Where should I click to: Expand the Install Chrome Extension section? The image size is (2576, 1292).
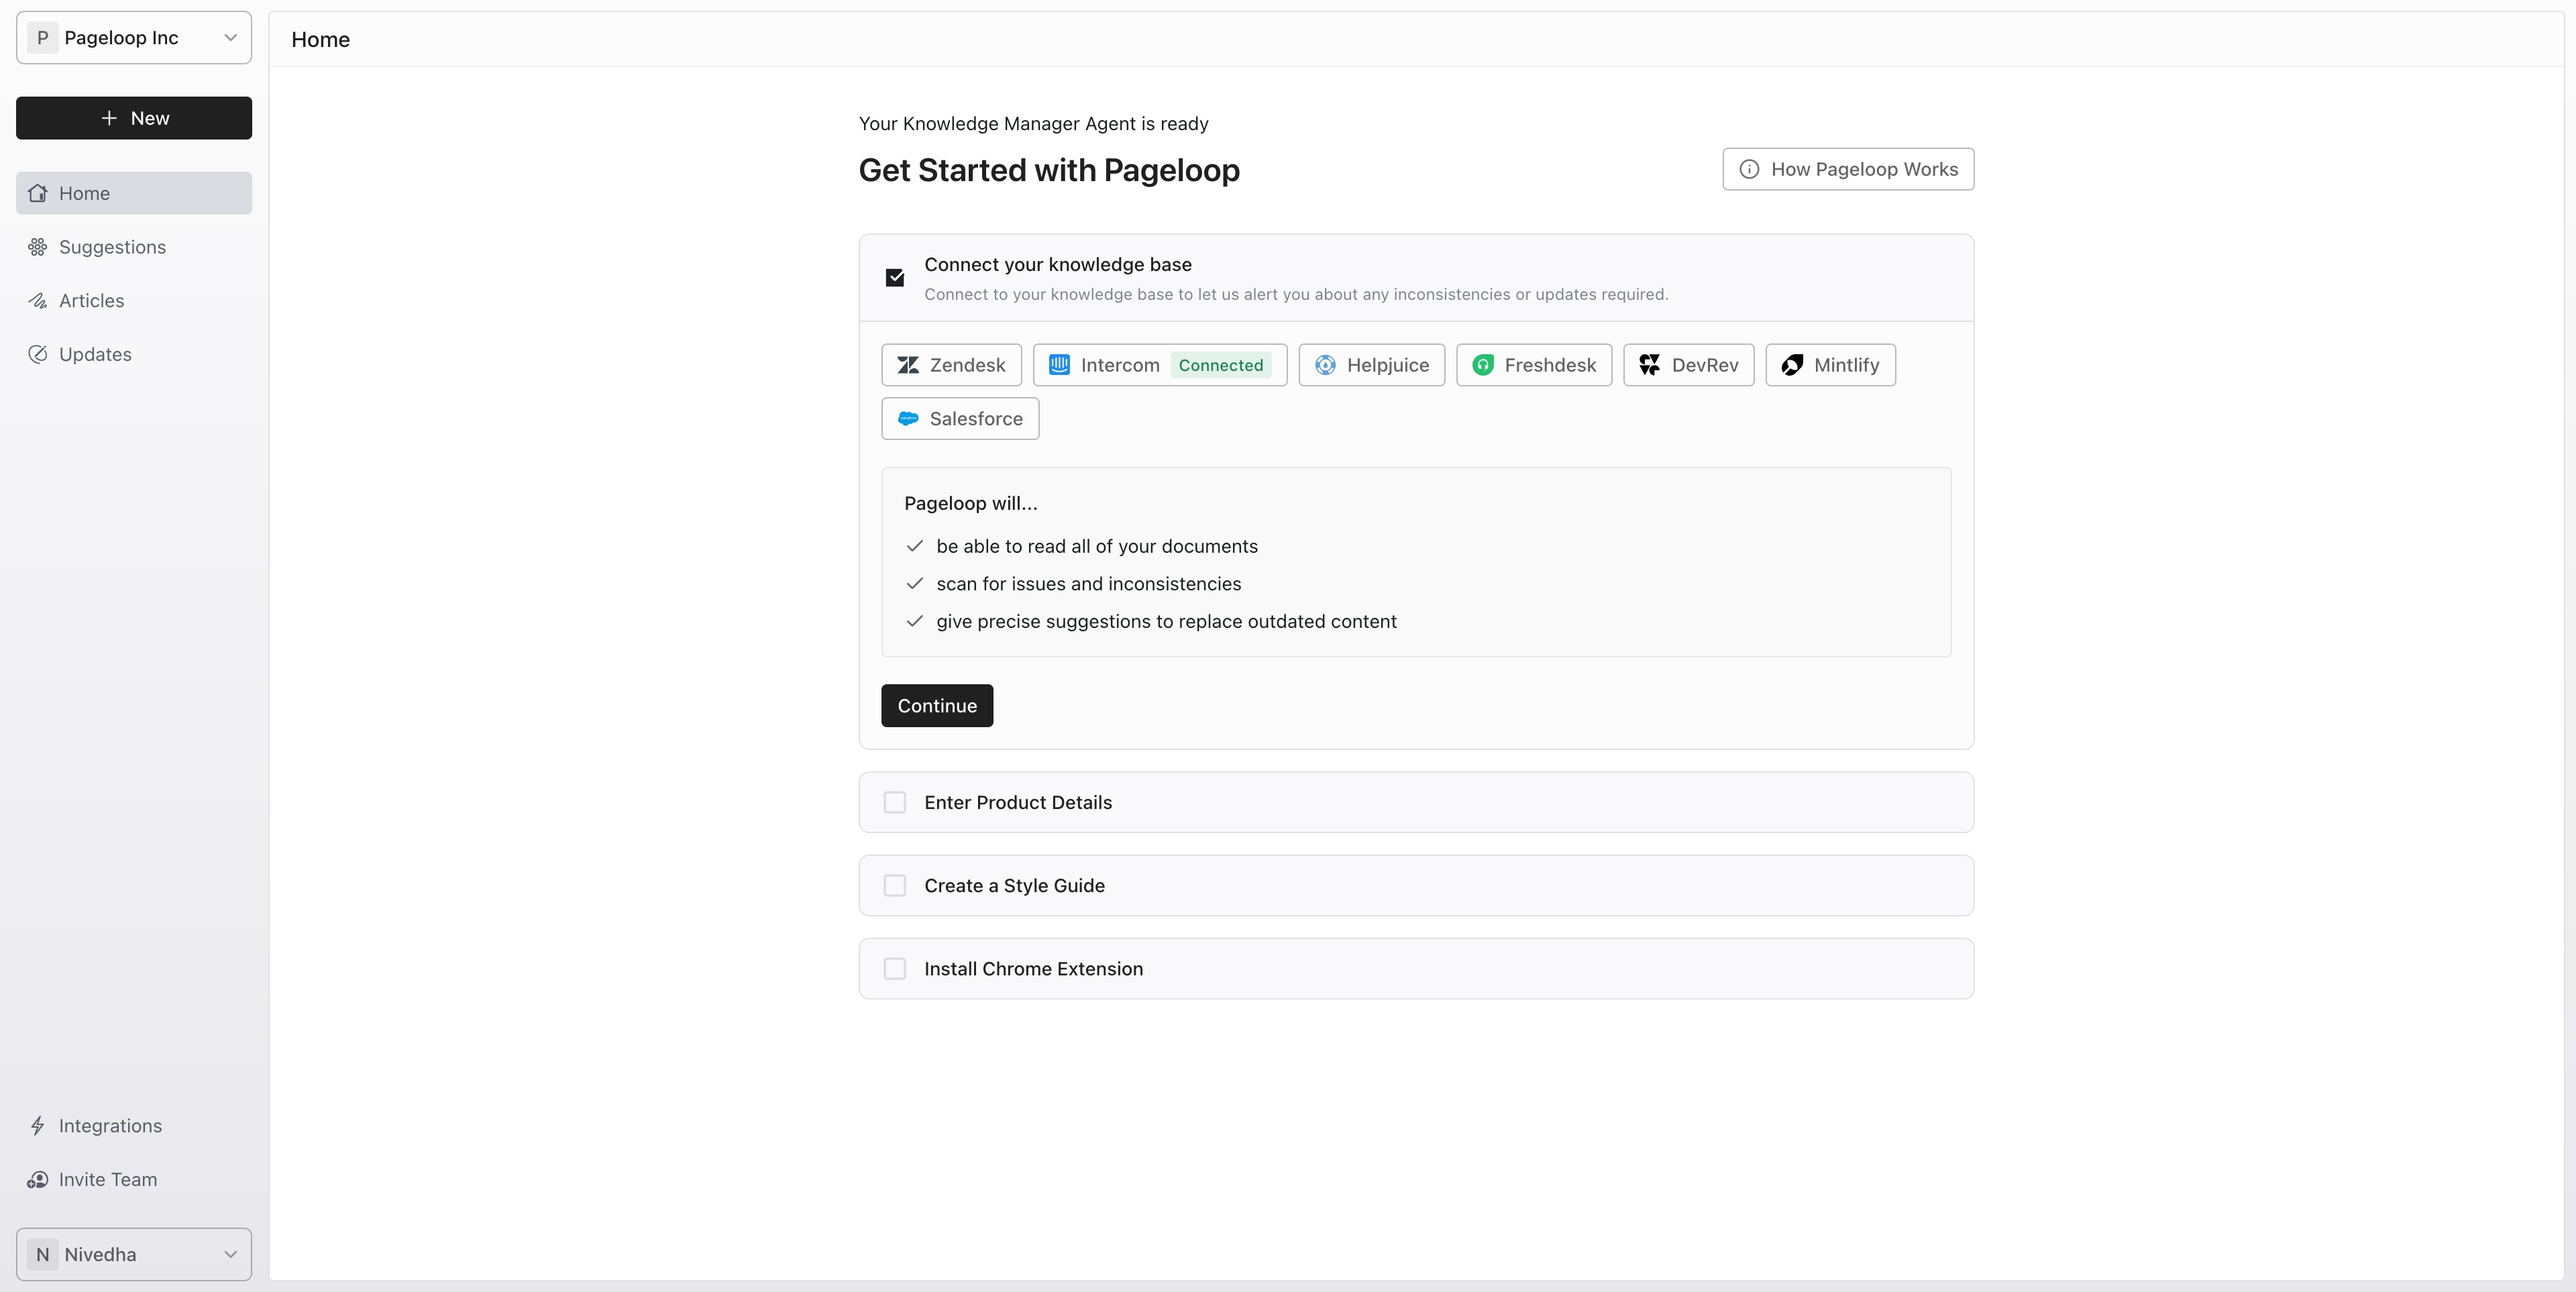click(1416, 969)
